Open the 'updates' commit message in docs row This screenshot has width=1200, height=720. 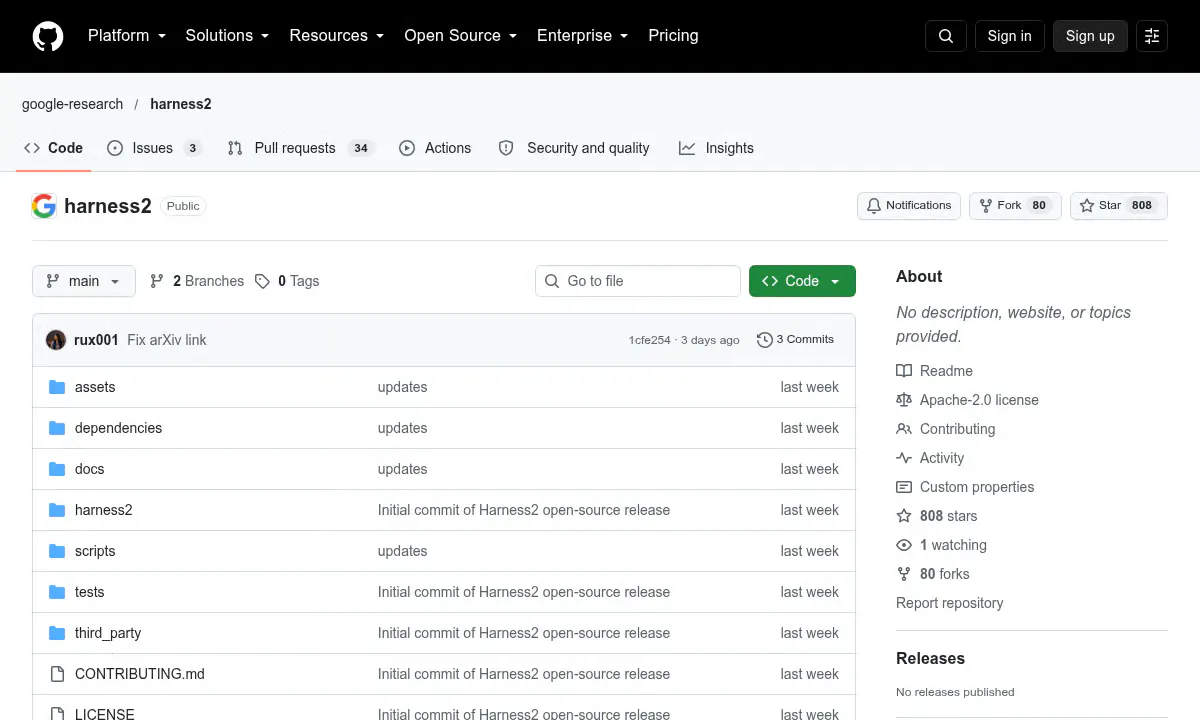pos(402,469)
